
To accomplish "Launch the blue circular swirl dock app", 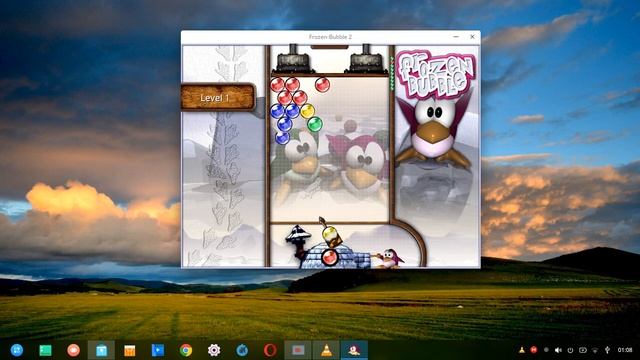I will coord(242,350).
